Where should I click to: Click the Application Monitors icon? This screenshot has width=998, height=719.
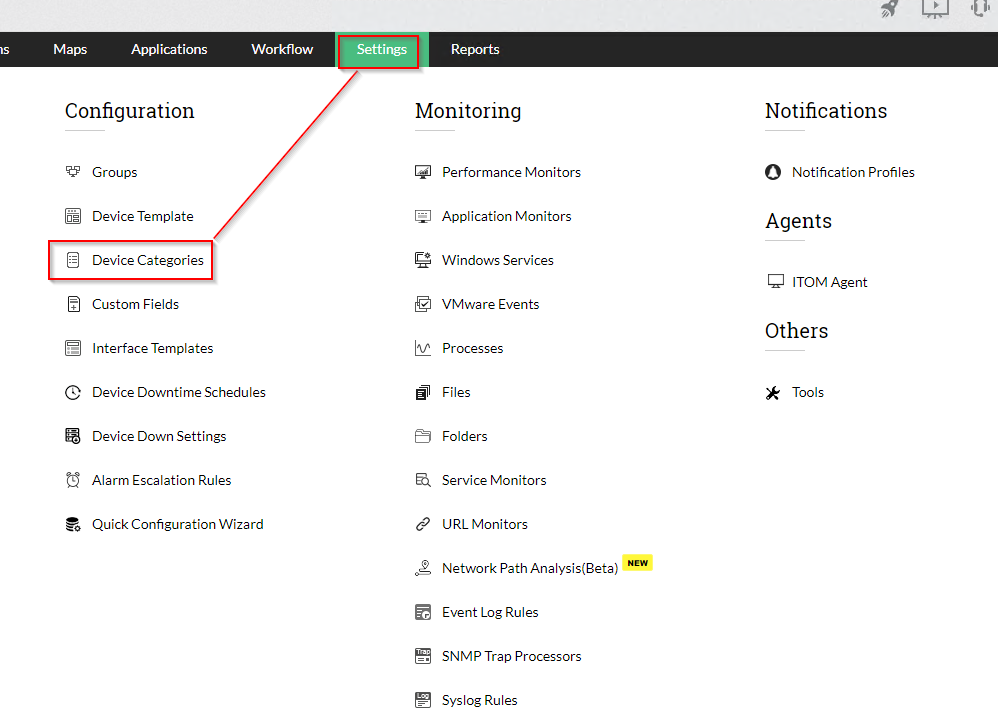[x=423, y=216]
